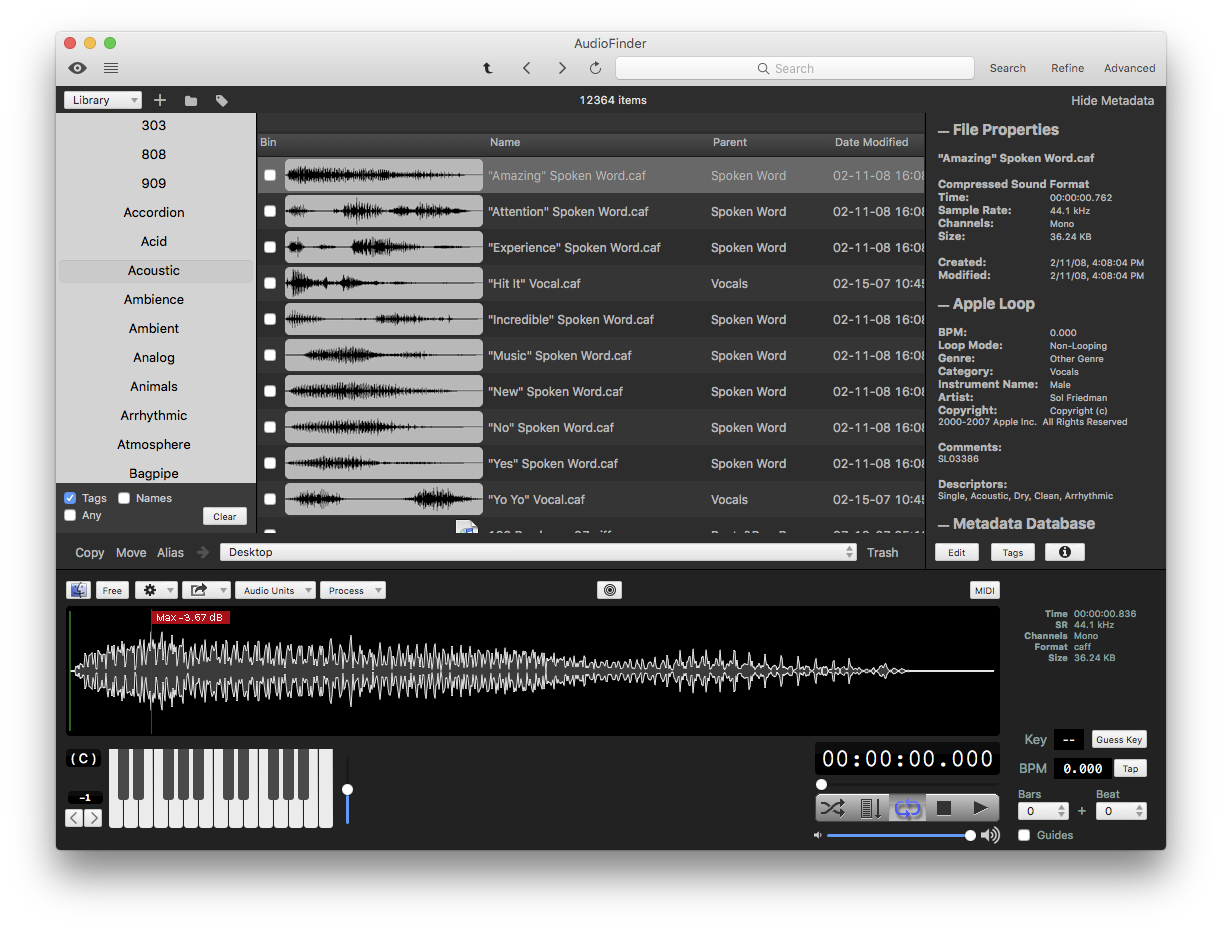Open the Library dropdown
The width and height of the screenshot is (1222, 930).
pyautogui.click(x=103, y=100)
